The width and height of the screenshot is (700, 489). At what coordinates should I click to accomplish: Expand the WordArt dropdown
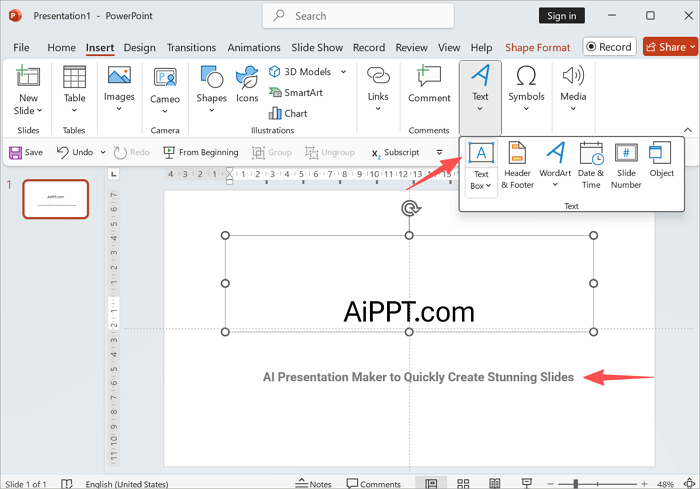point(554,184)
